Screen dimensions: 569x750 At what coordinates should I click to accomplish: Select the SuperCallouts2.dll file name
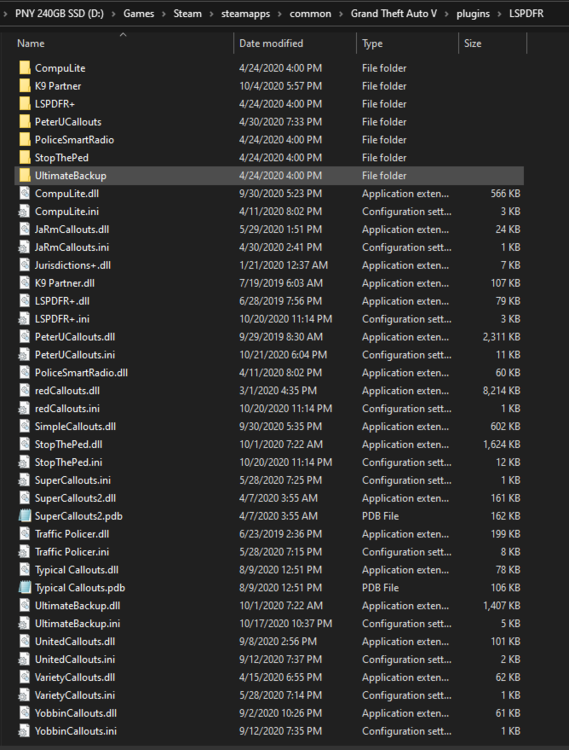coord(75,498)
